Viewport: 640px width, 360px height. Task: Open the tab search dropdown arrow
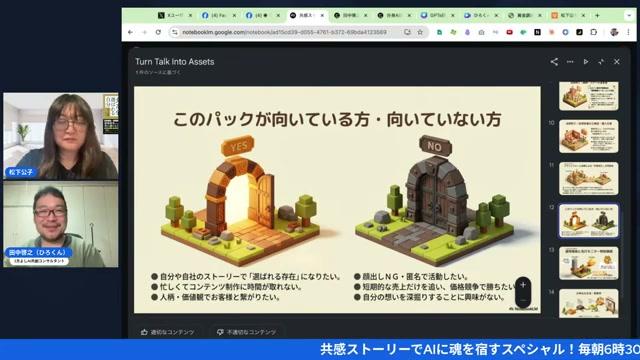pos(629,16)
